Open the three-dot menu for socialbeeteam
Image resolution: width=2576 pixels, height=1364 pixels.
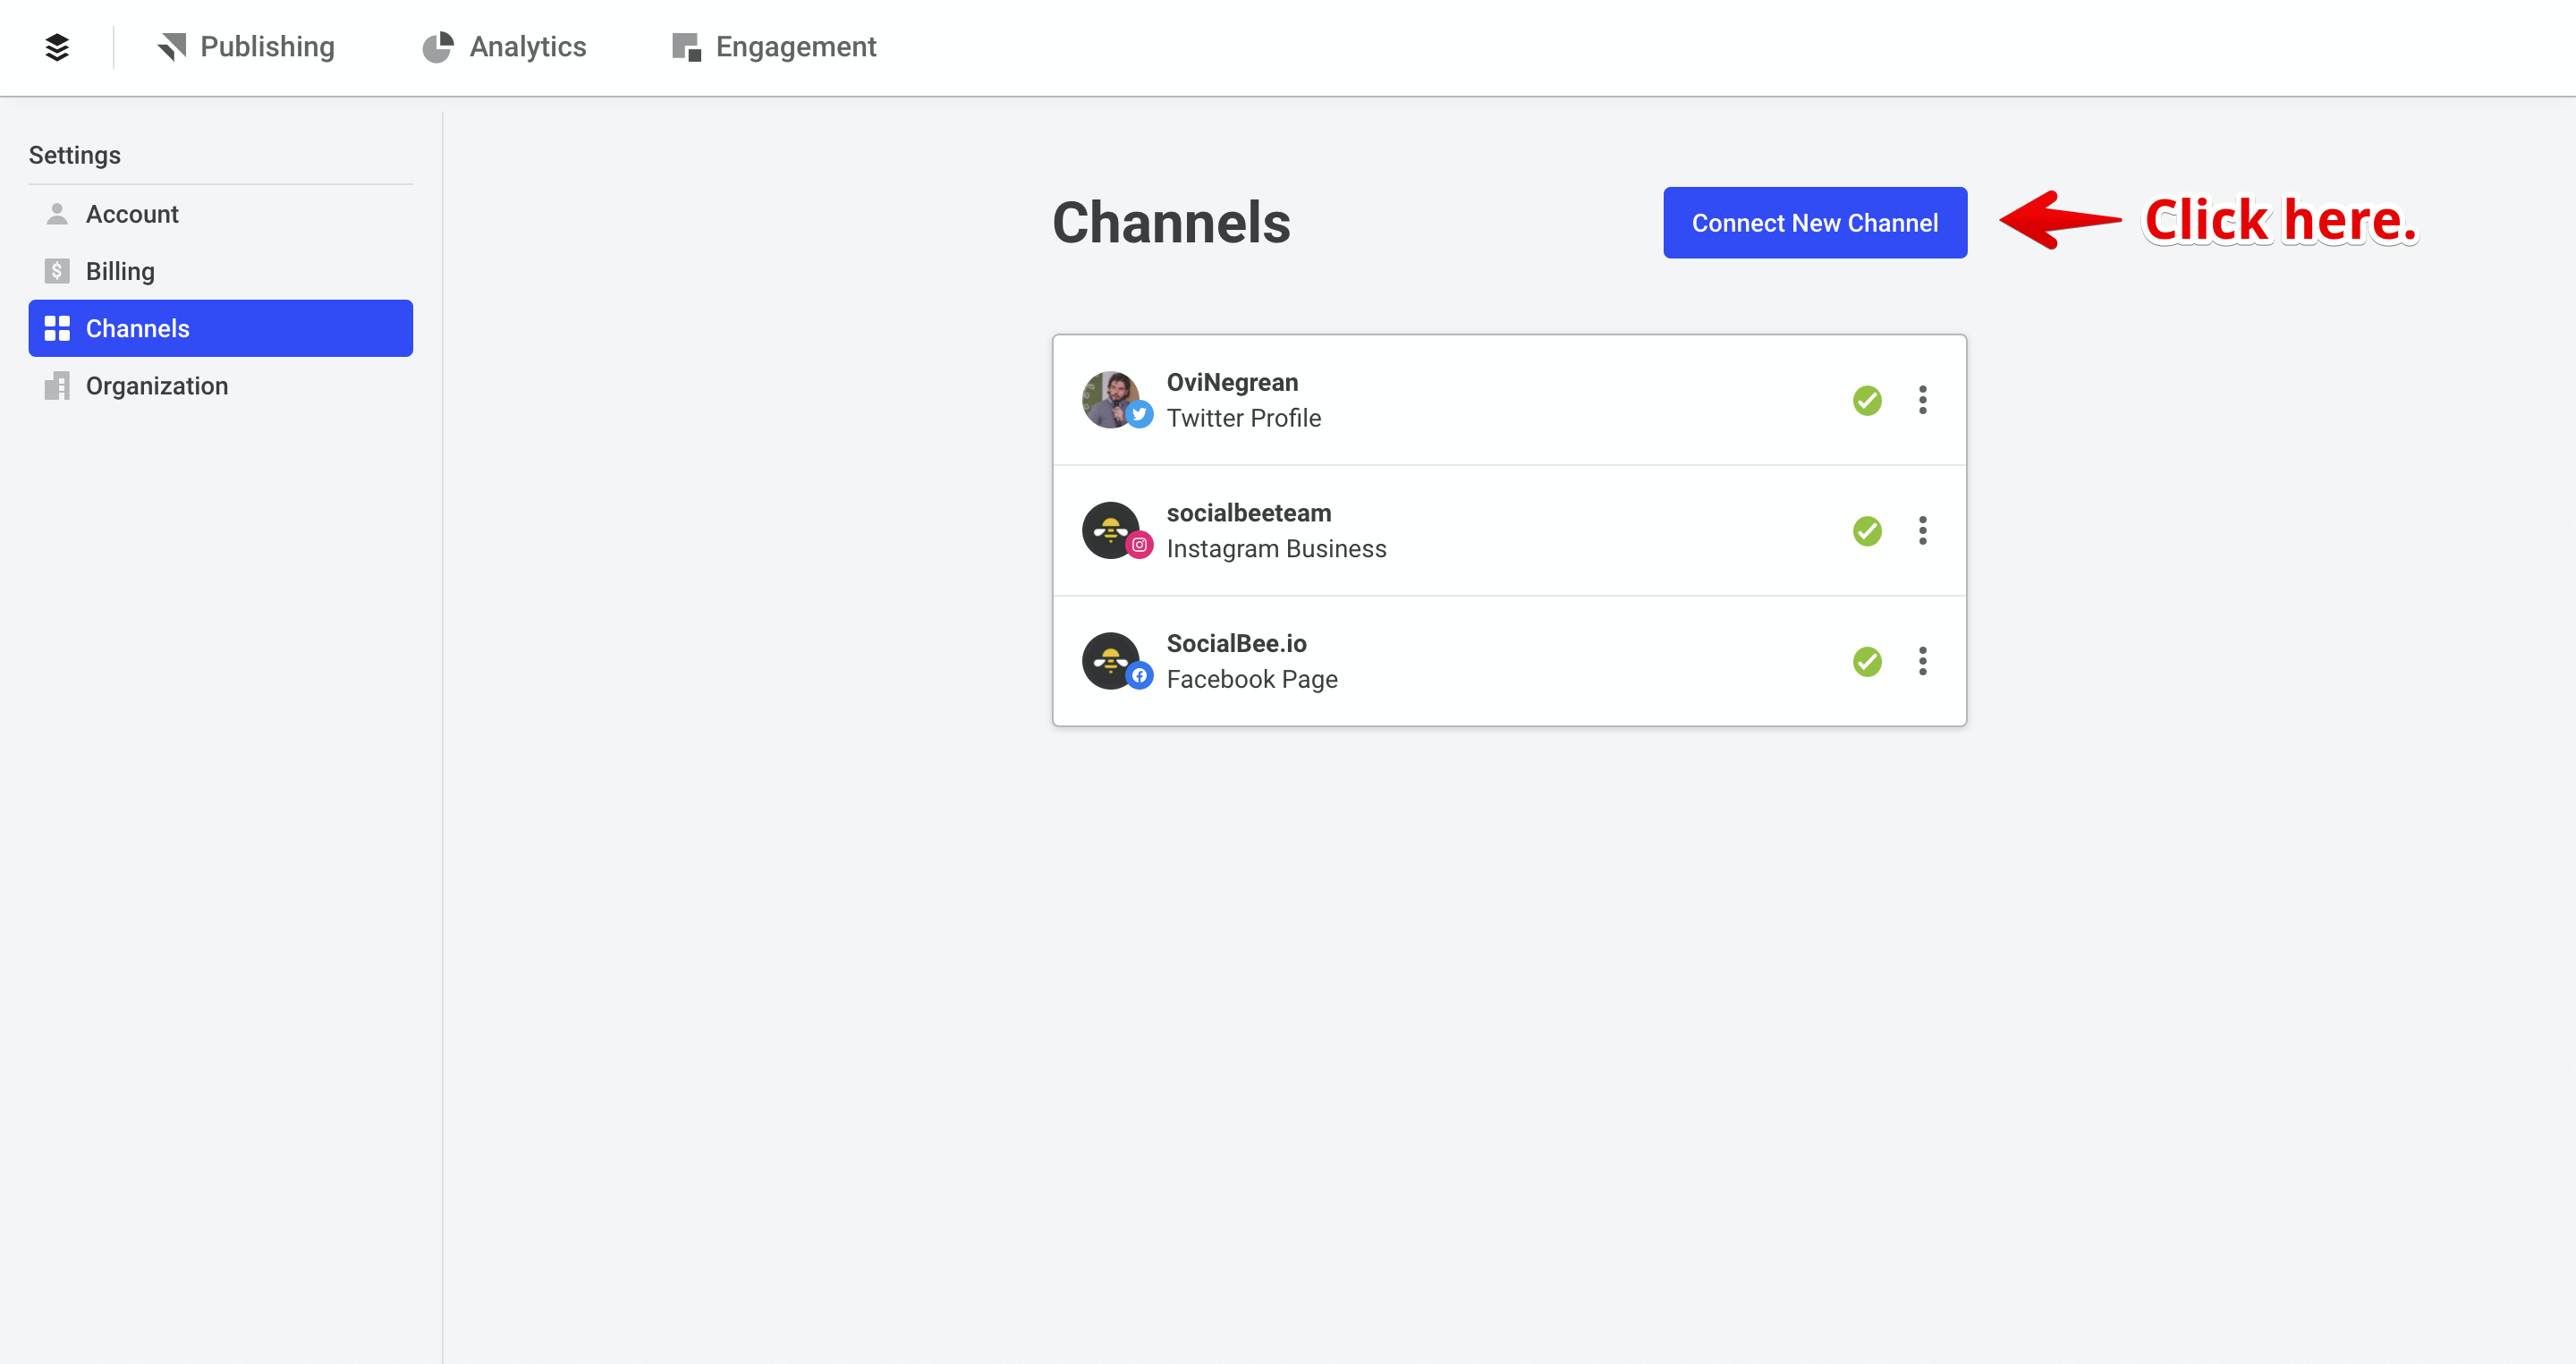1922,530
